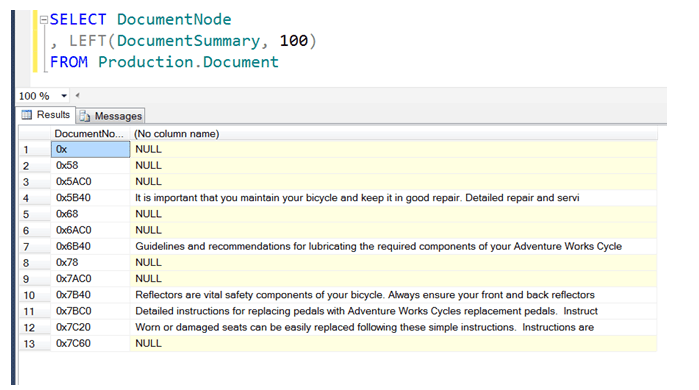
Task: Click the 'Reflectors are vital safety components' cell
Action: 394,295
